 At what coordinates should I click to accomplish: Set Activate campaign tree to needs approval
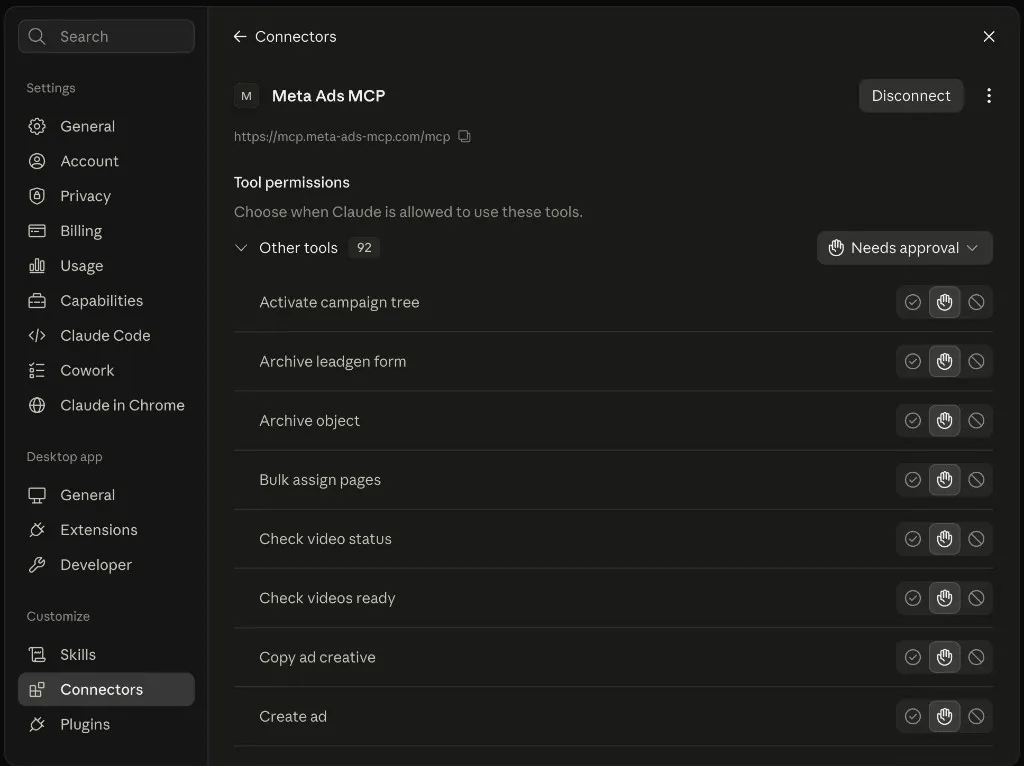coord(944,302)
